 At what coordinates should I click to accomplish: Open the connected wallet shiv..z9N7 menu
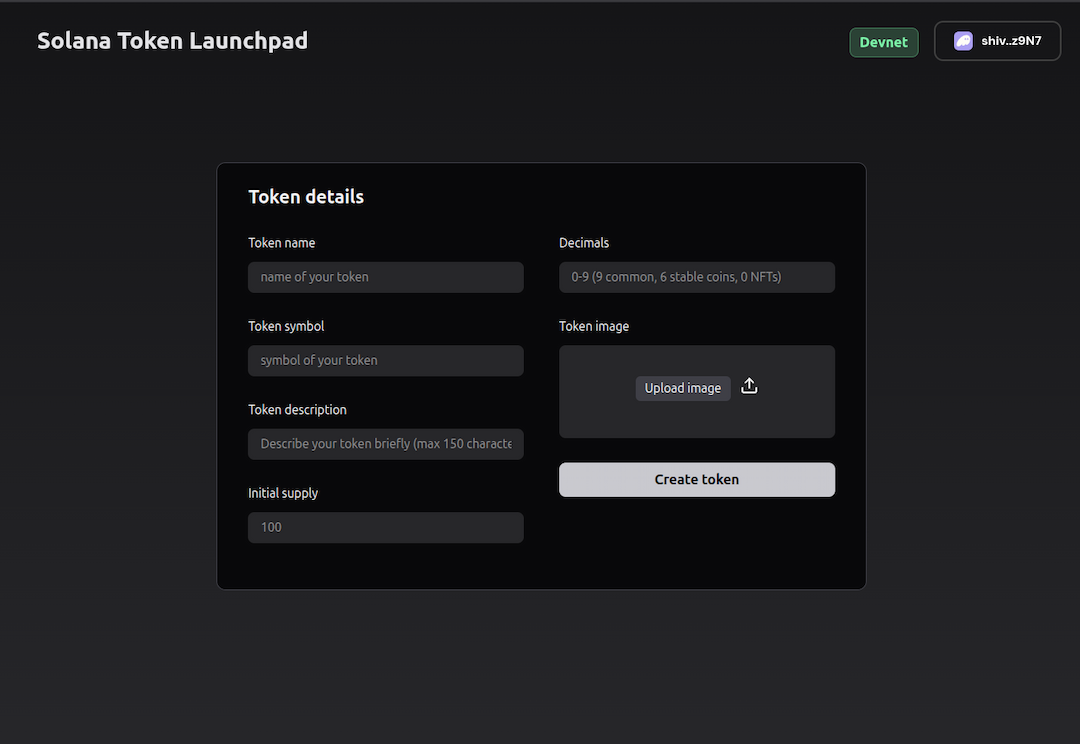pos(997,40)
